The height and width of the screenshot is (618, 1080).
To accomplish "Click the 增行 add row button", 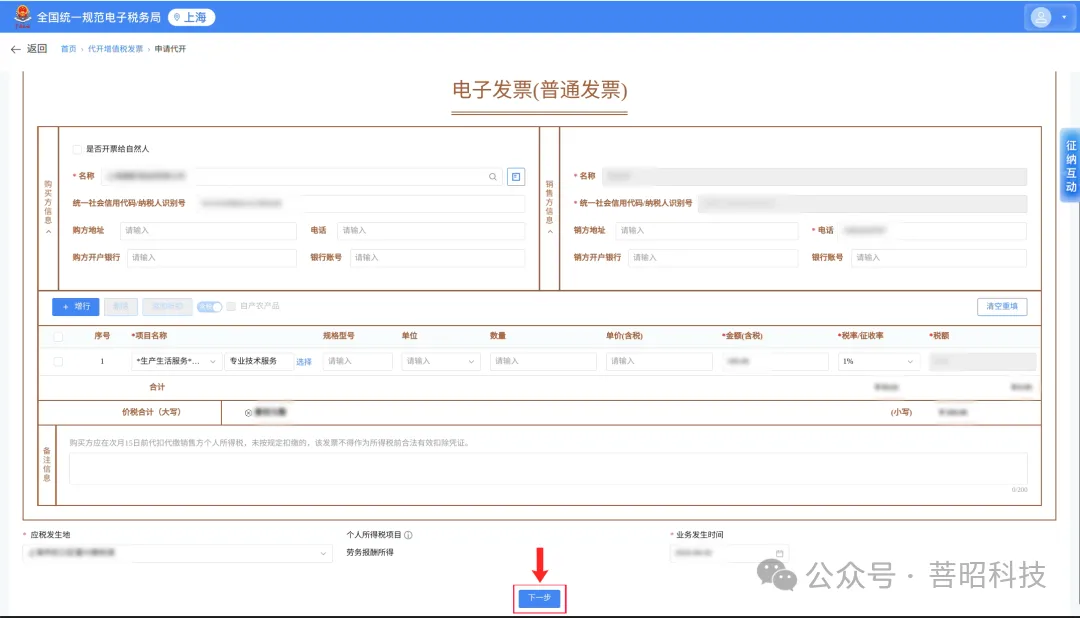I will 76,307.
